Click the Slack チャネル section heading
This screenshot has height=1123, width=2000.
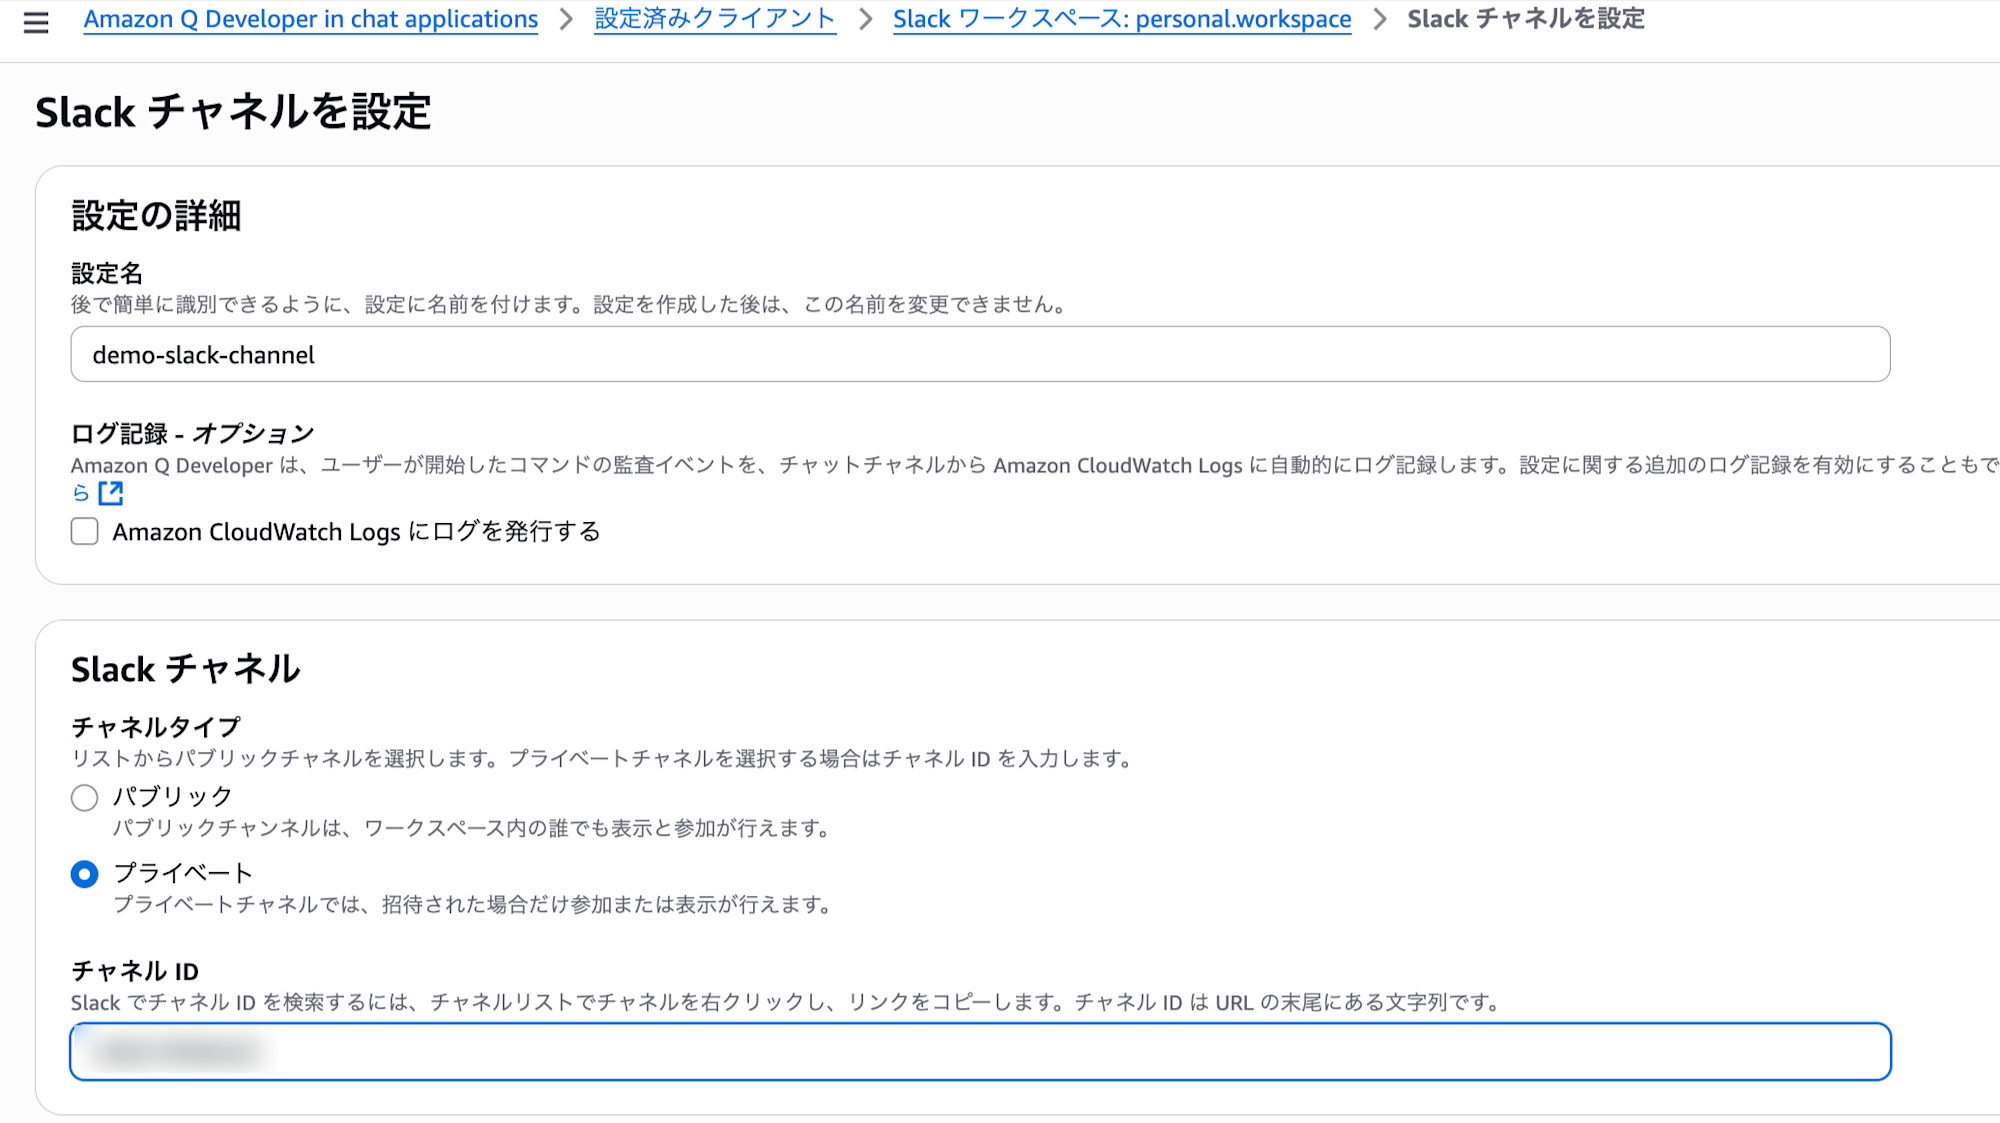click(186, 668)
